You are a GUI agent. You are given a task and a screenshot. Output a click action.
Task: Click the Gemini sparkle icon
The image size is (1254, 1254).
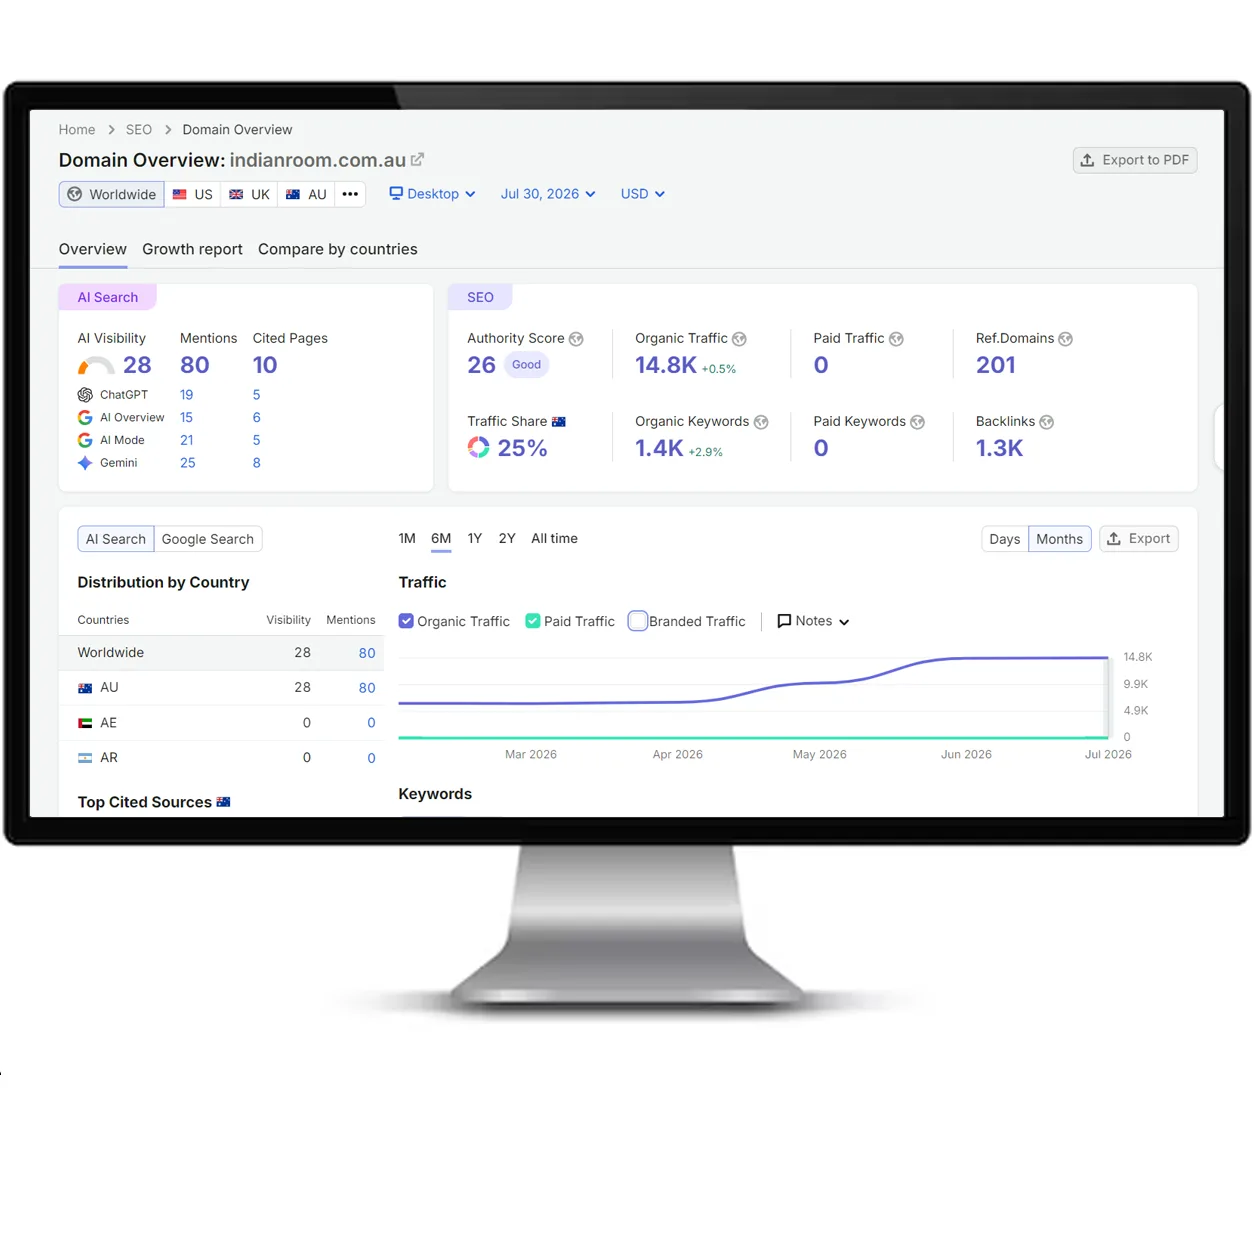(85, 463)
